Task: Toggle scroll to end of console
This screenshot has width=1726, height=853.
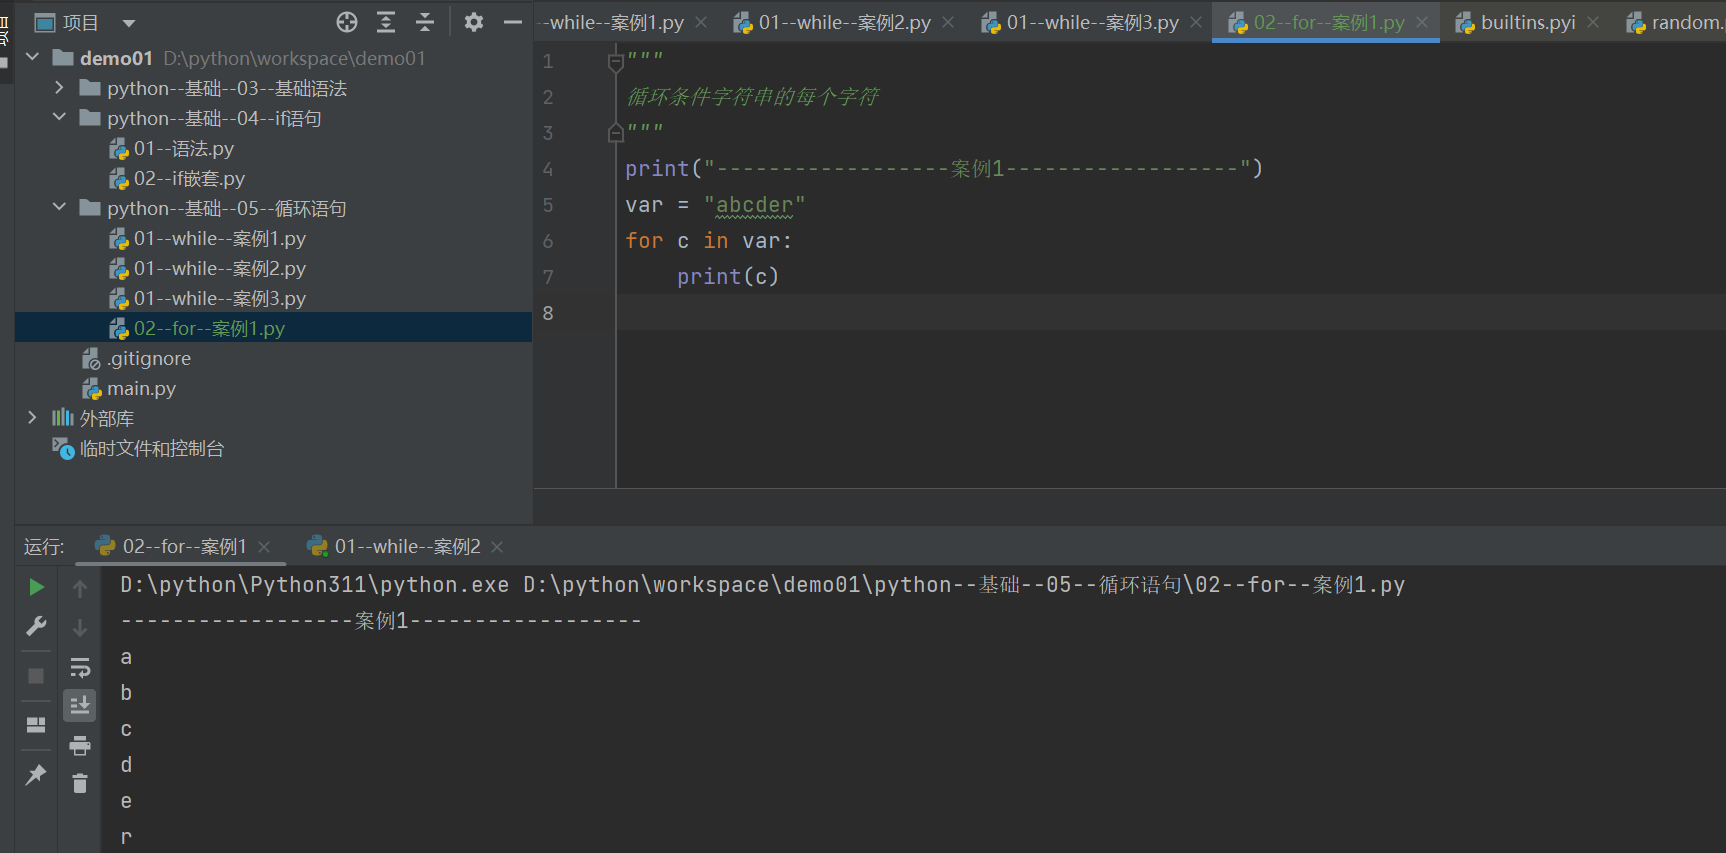Action: (x=80, y=706)
